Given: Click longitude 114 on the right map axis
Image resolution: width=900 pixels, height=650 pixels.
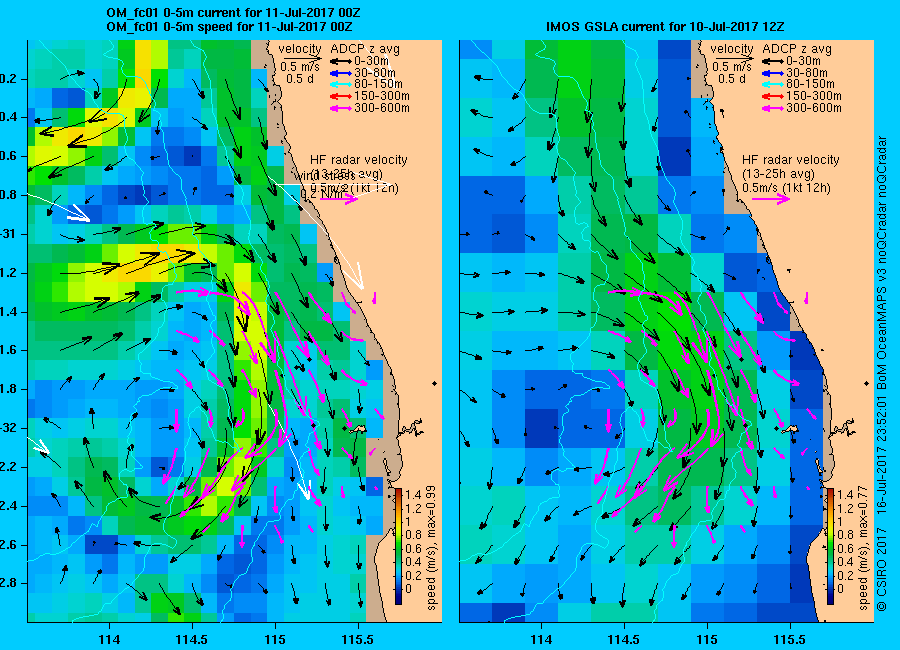Looking at the screenshot, I should point(541,639).
